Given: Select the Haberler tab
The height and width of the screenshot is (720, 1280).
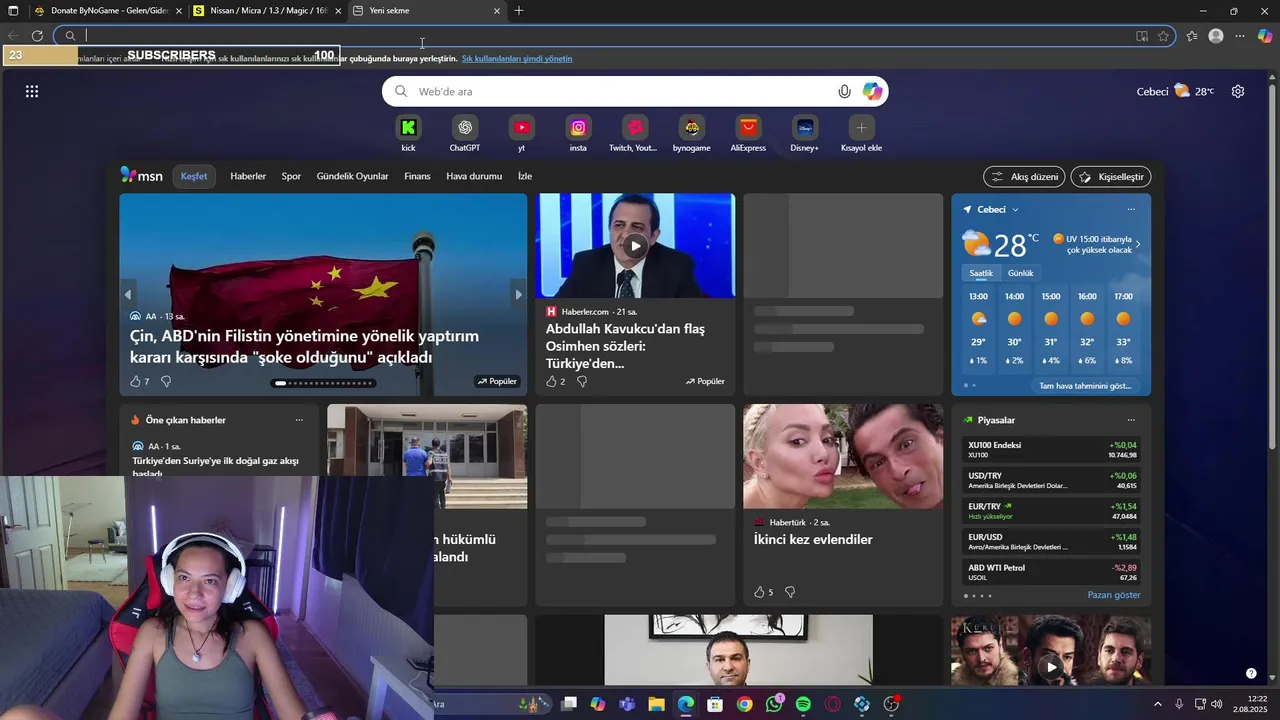Looking at the screenshot, I should pyautogui.click(x=248, y=176).
